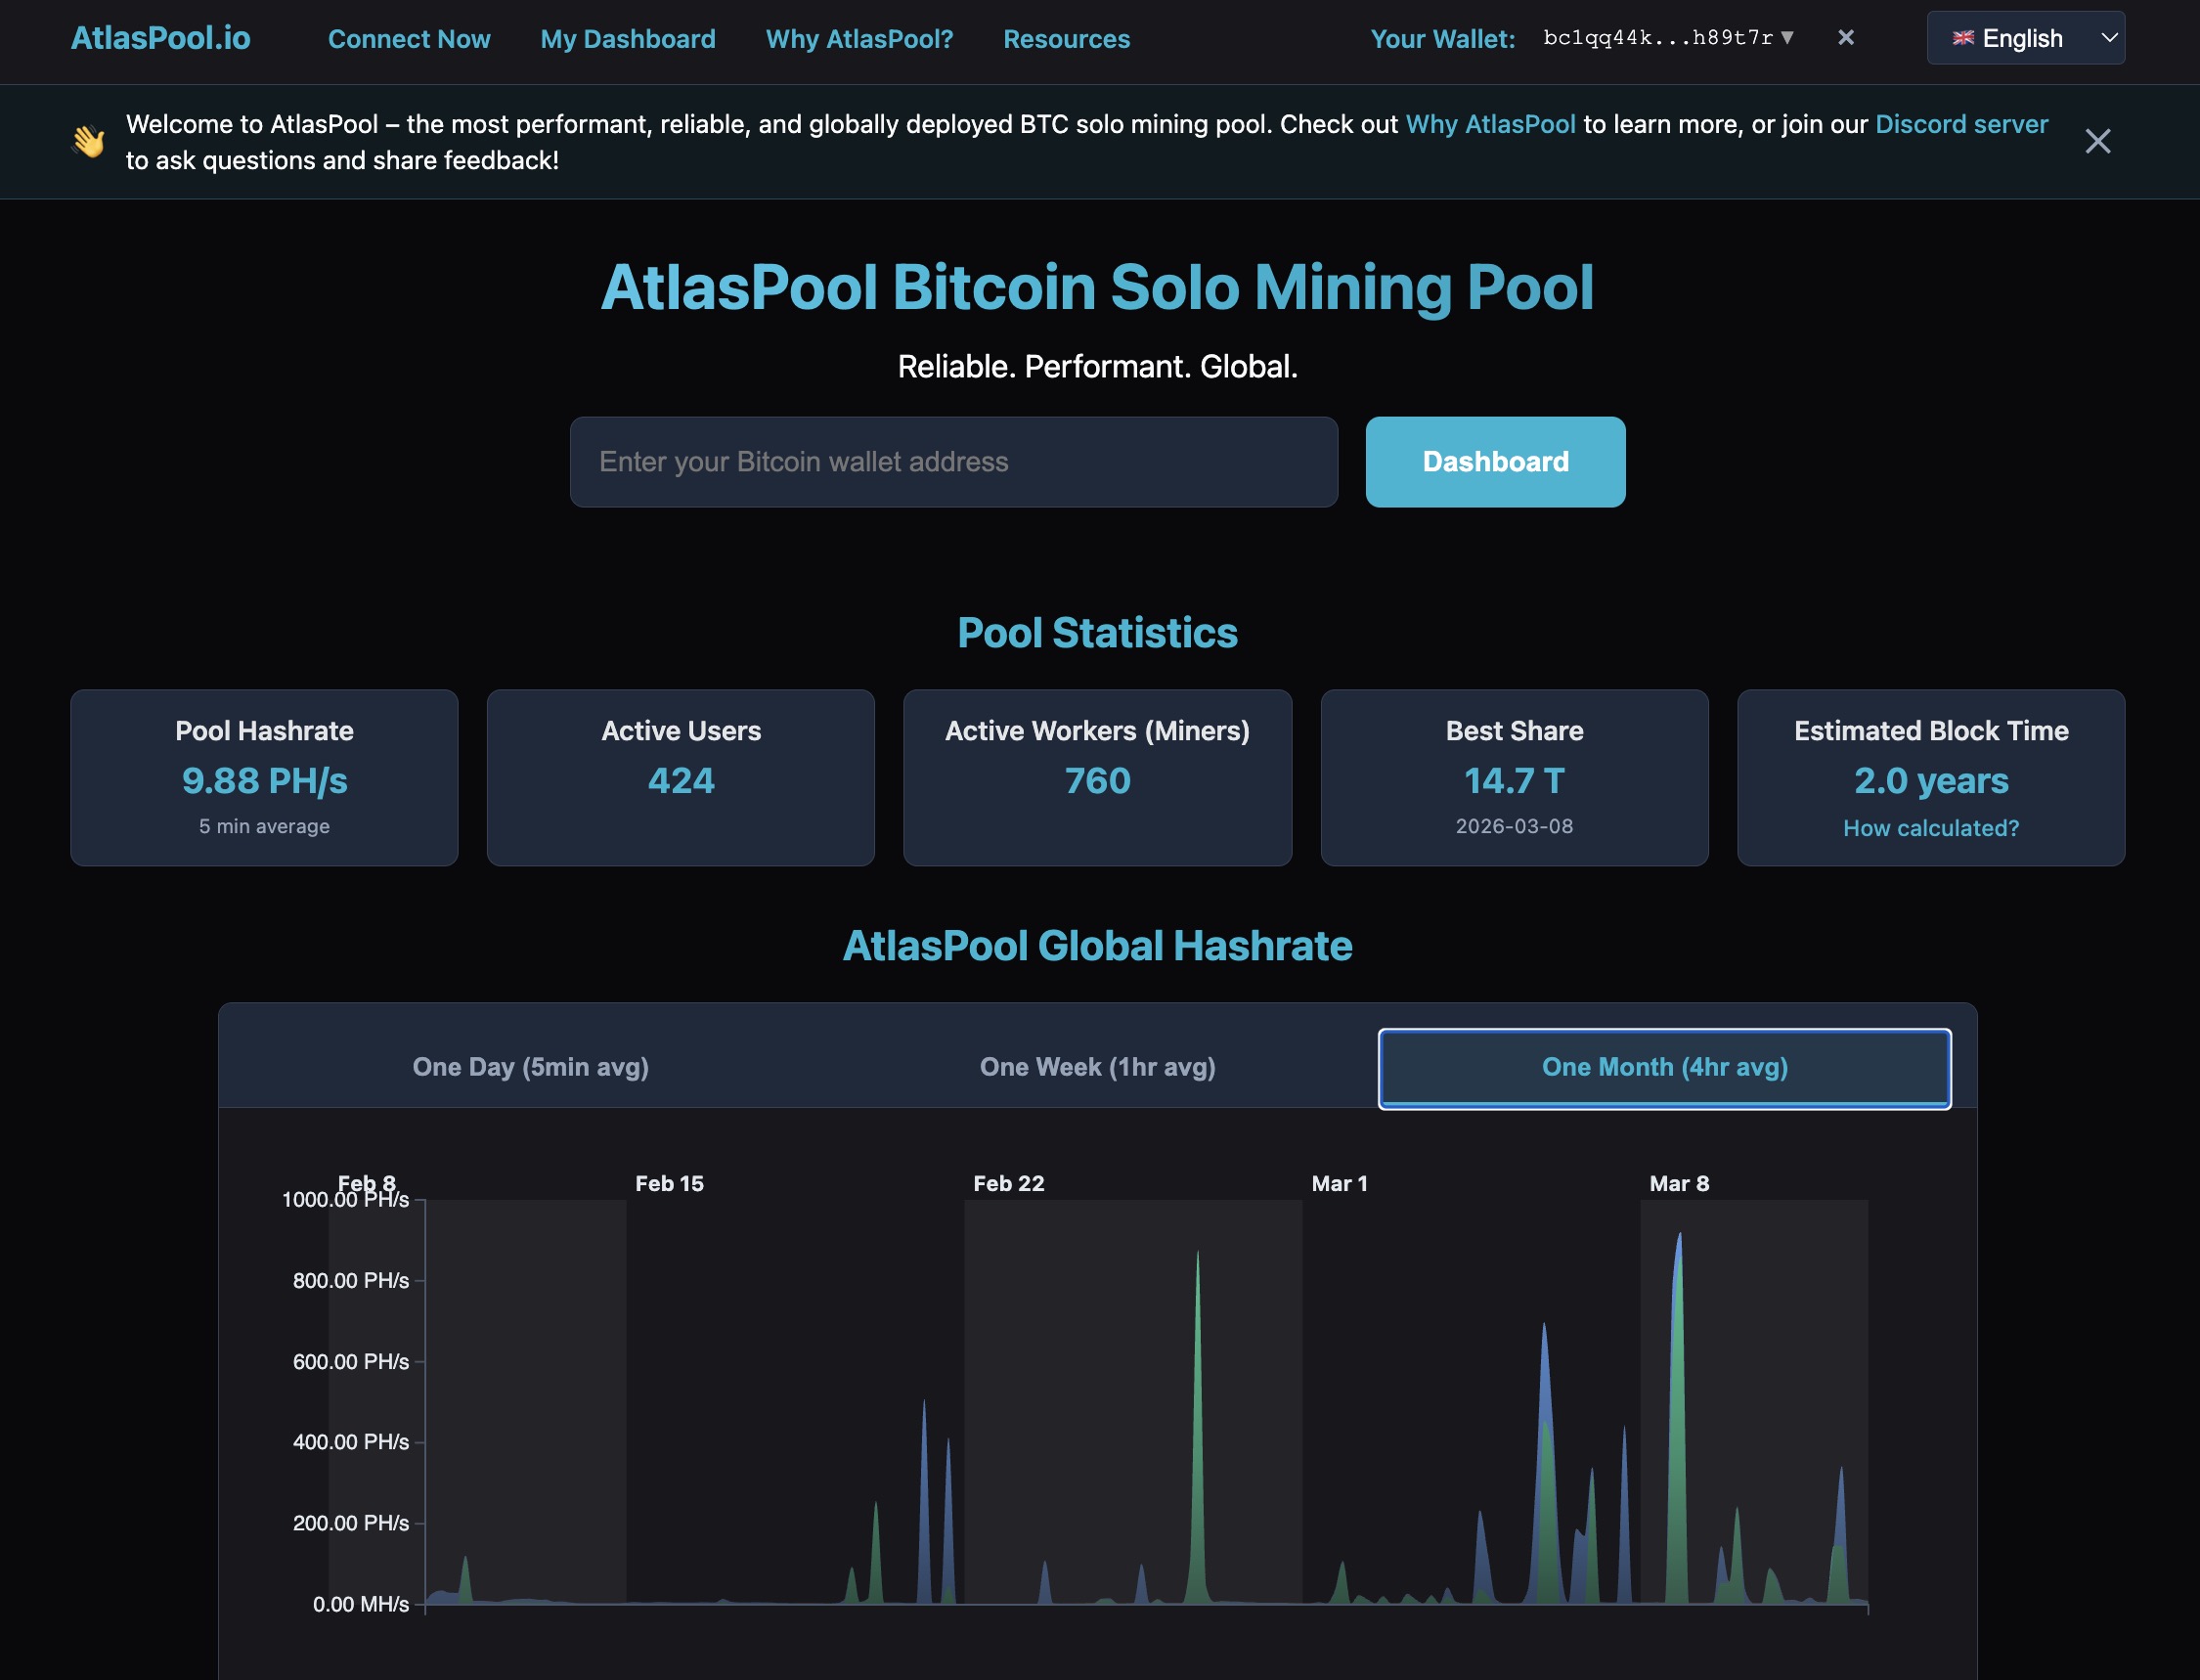Screen dimensions: 2200x1680
Task: Follow the Discord server link
Action: (1960, 124)
